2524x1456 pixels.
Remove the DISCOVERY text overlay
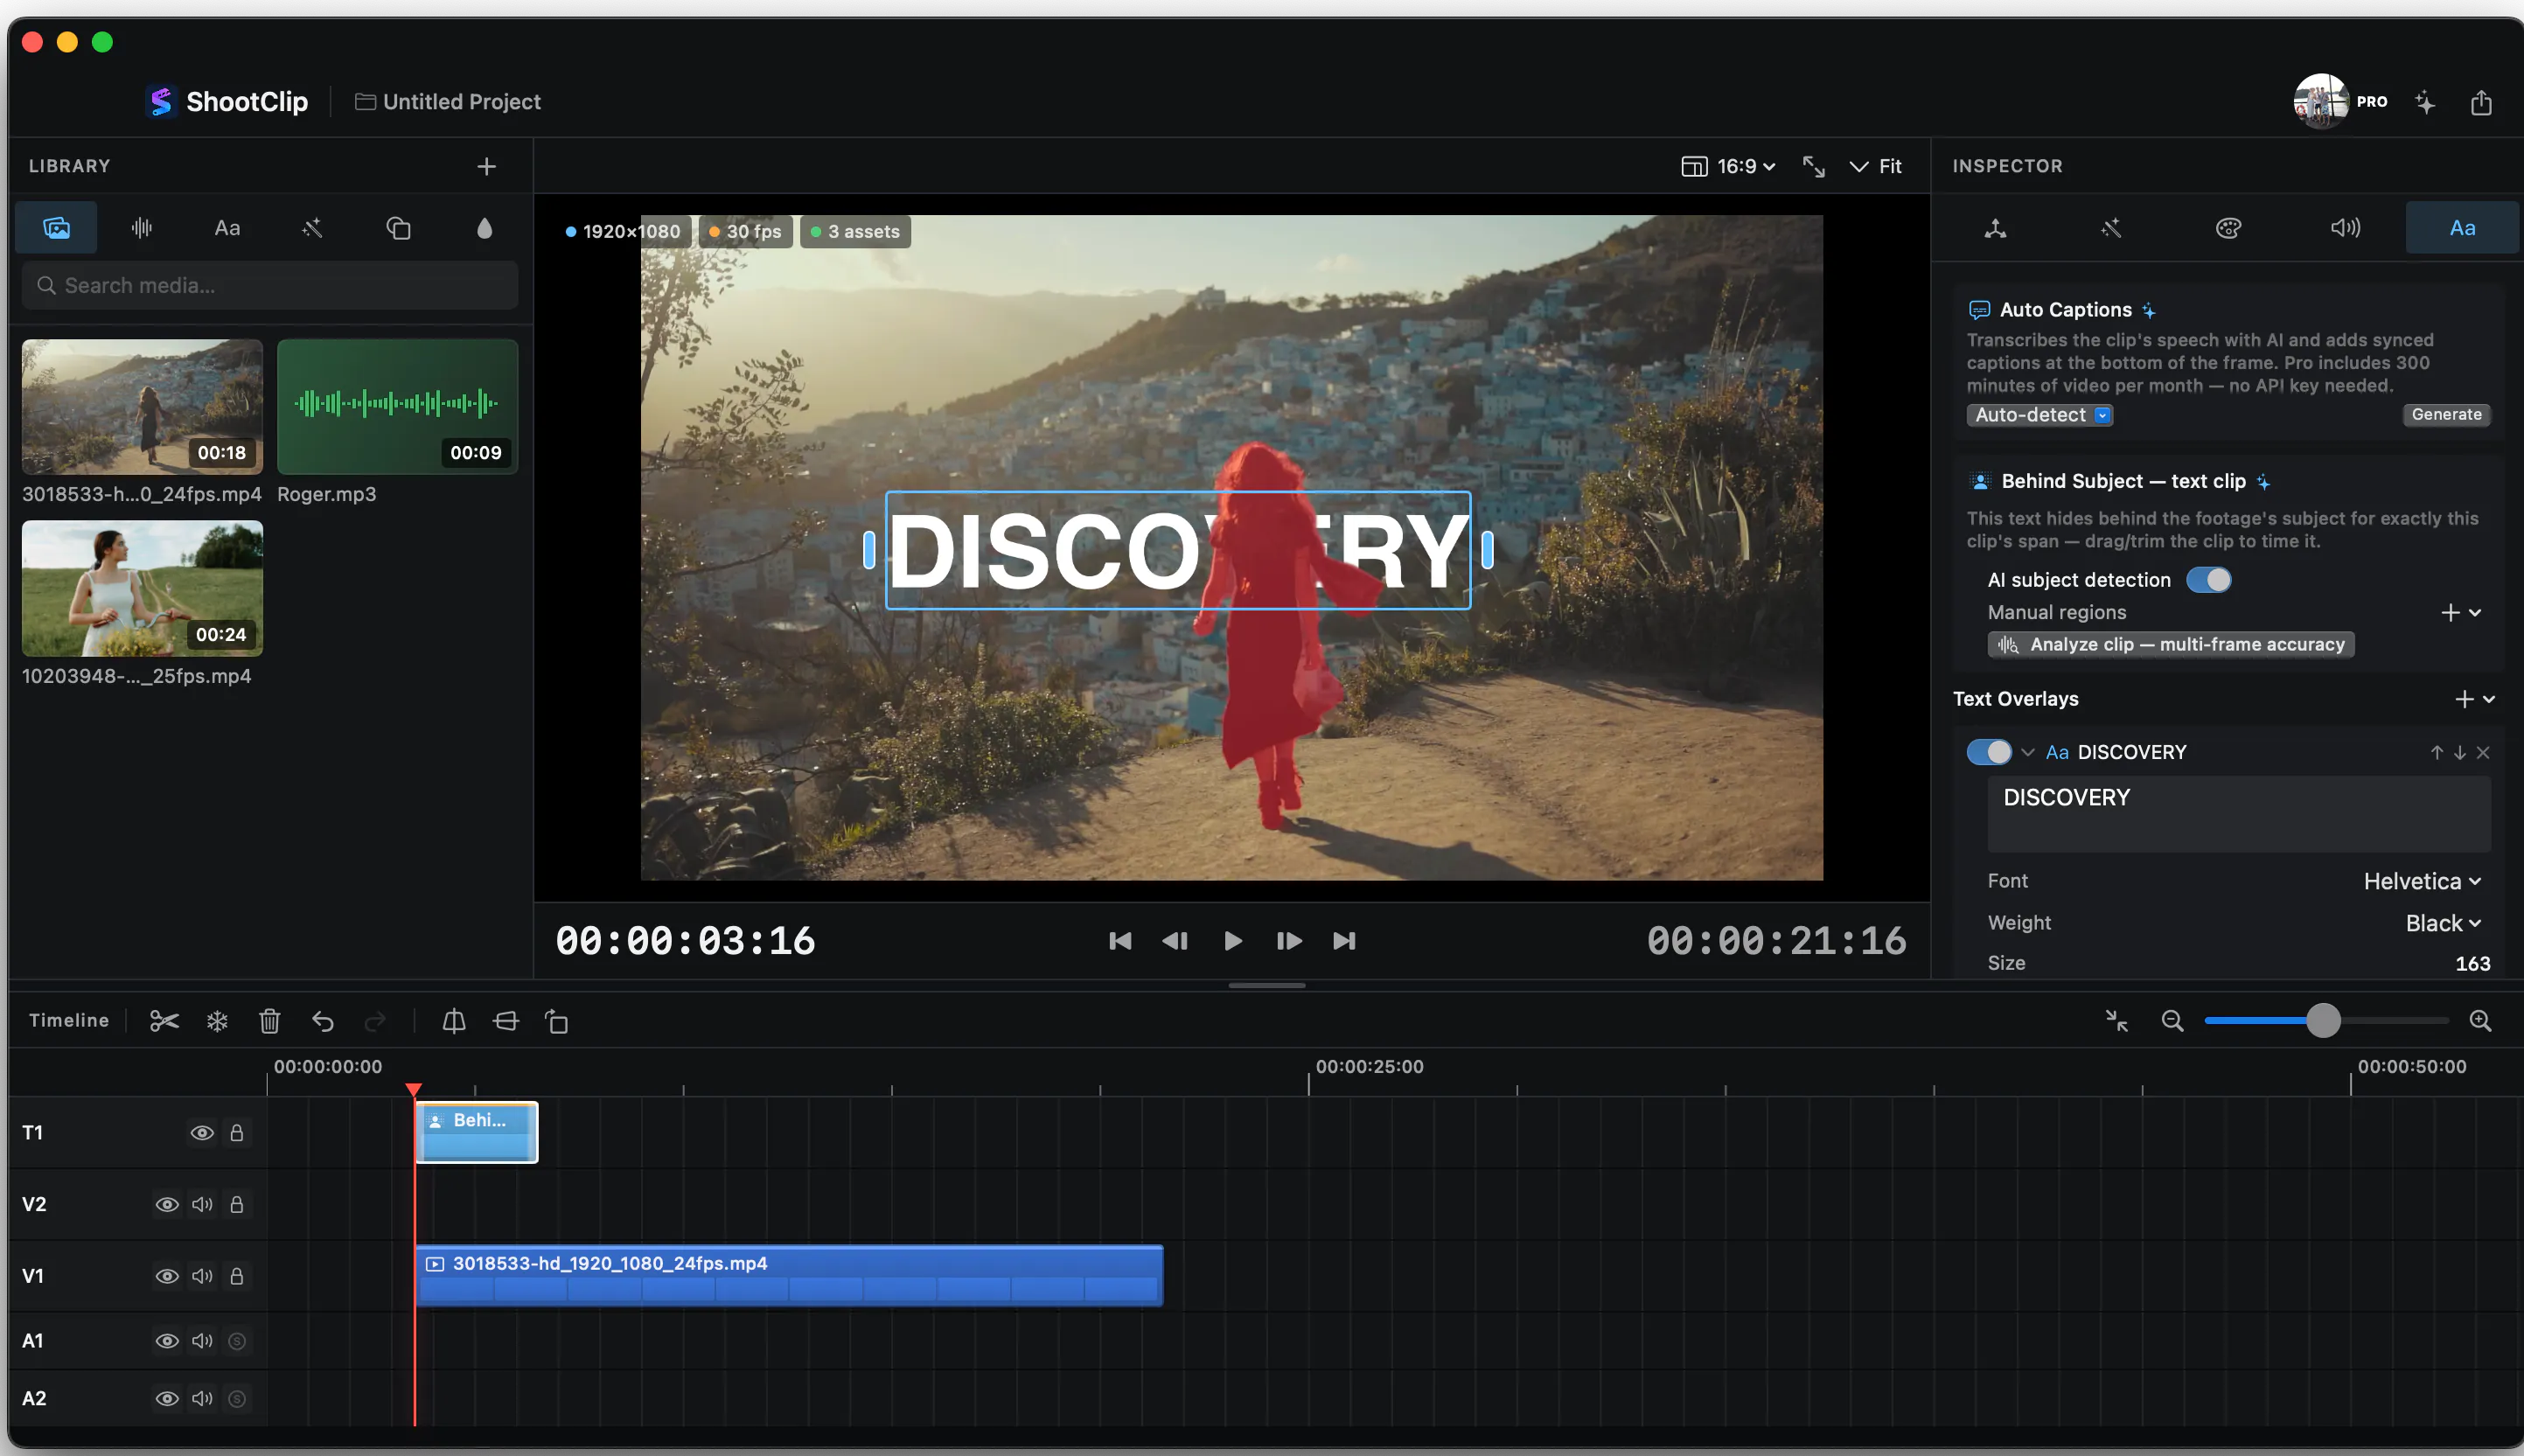point(2483,752)
